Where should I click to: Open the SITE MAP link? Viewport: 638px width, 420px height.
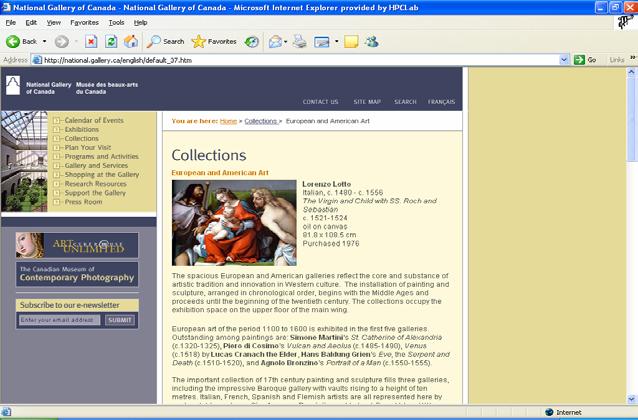coord(367,102)
